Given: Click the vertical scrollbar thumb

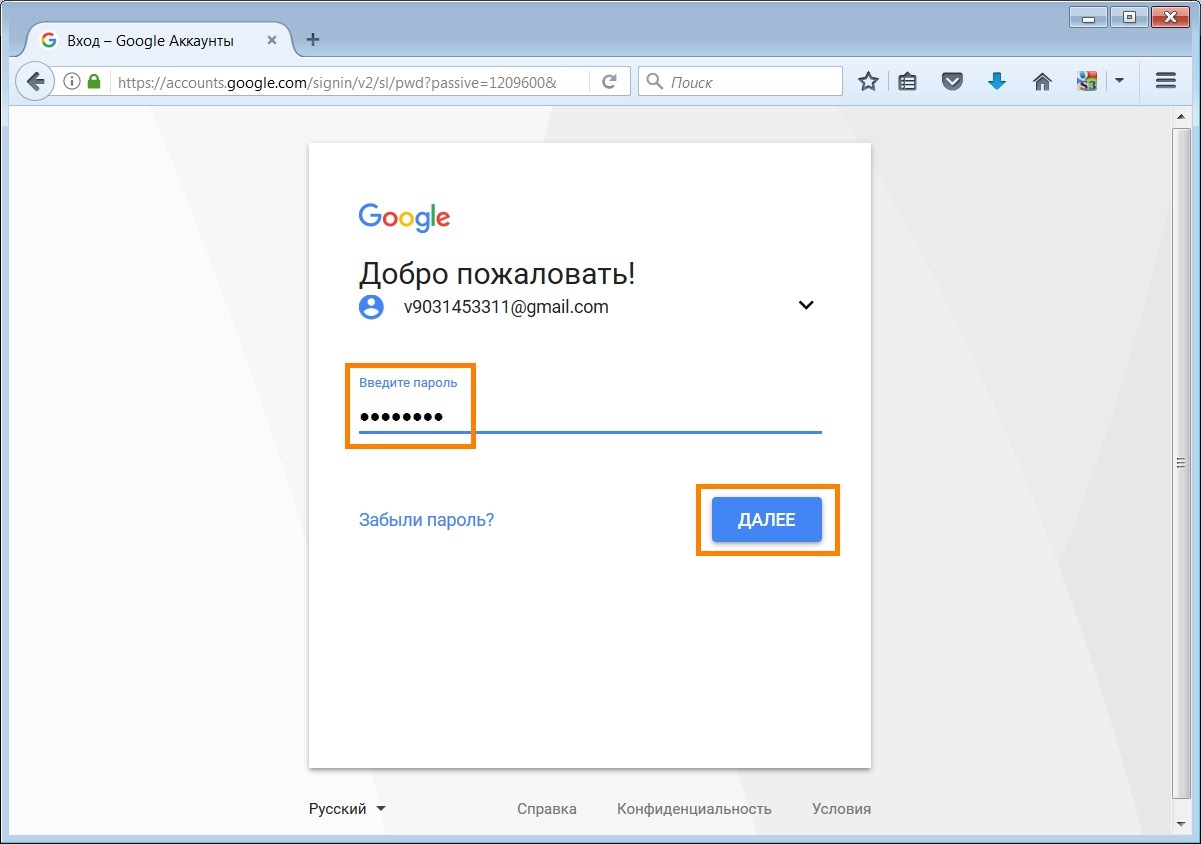Looking at the screenshot, I should [1181, 462].
